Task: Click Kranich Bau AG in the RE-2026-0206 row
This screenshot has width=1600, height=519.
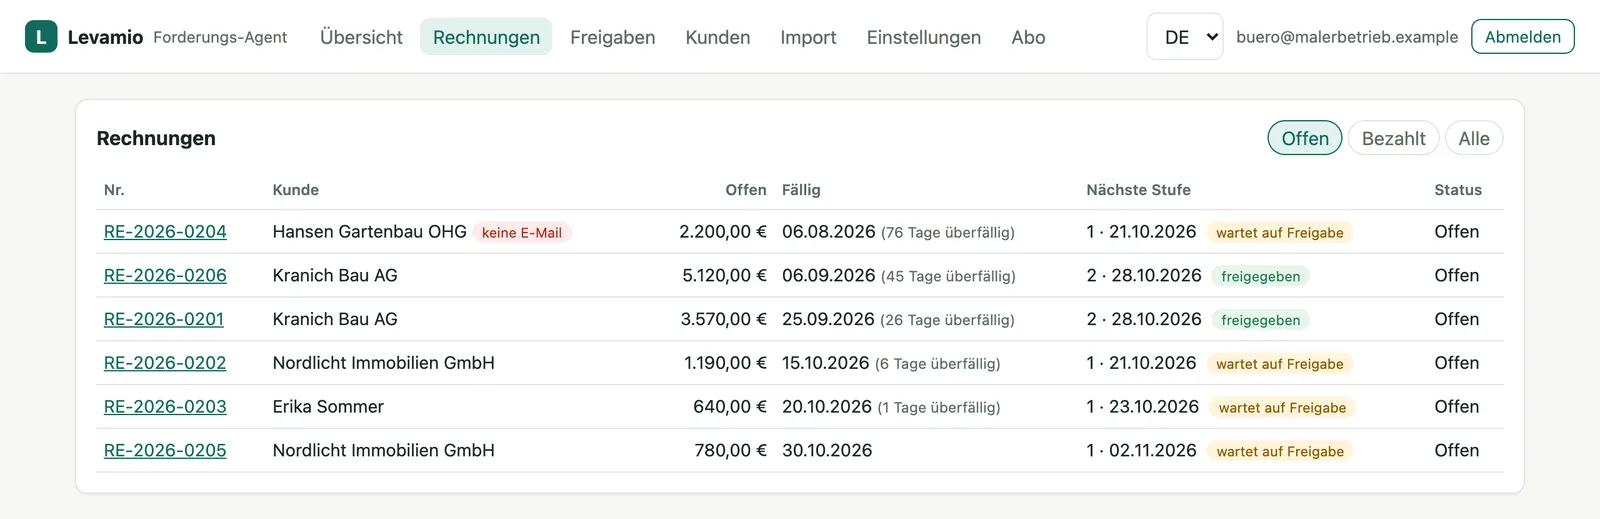Action: 335,275
